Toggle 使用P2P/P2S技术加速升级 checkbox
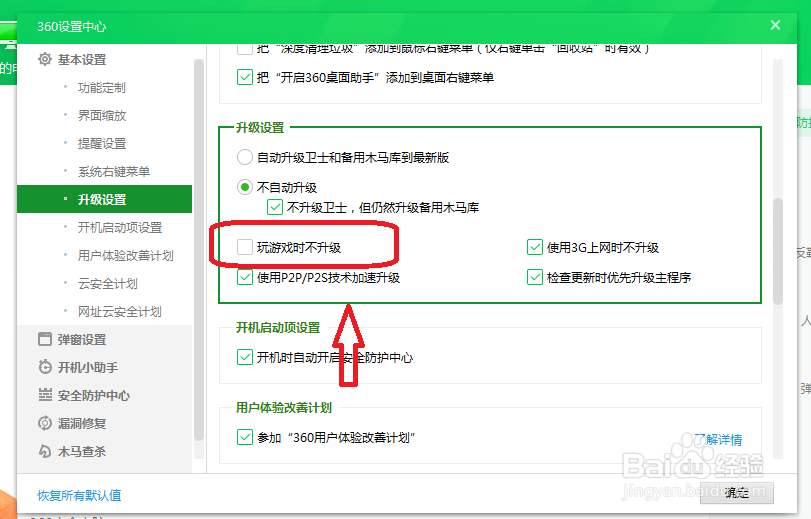 coord(245,277)
